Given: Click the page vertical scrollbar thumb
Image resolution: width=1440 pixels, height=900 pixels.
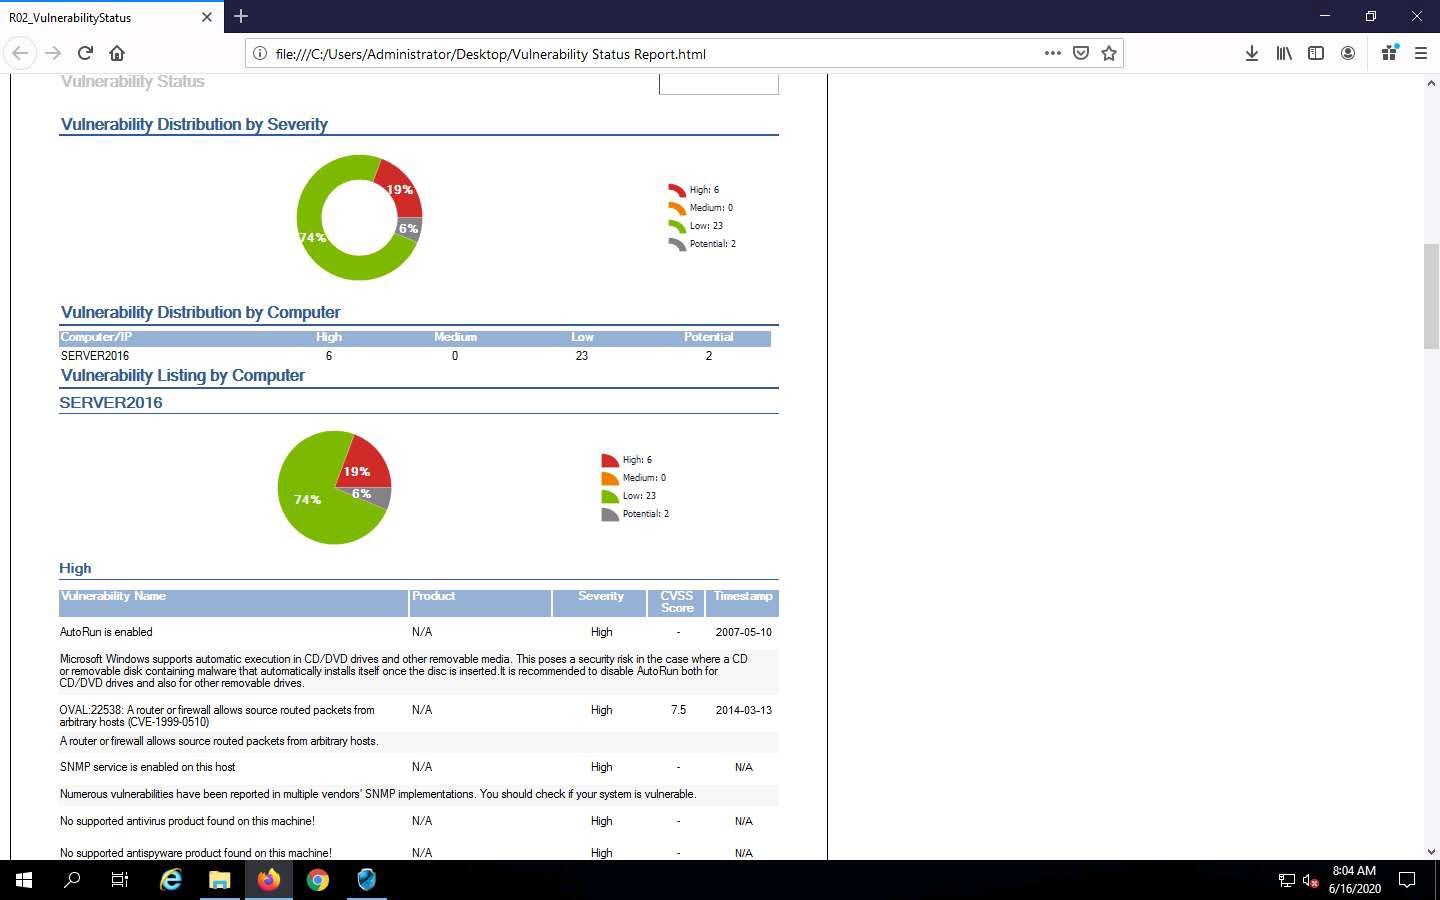Looking at the screenshot, I should pos(1431,296).
